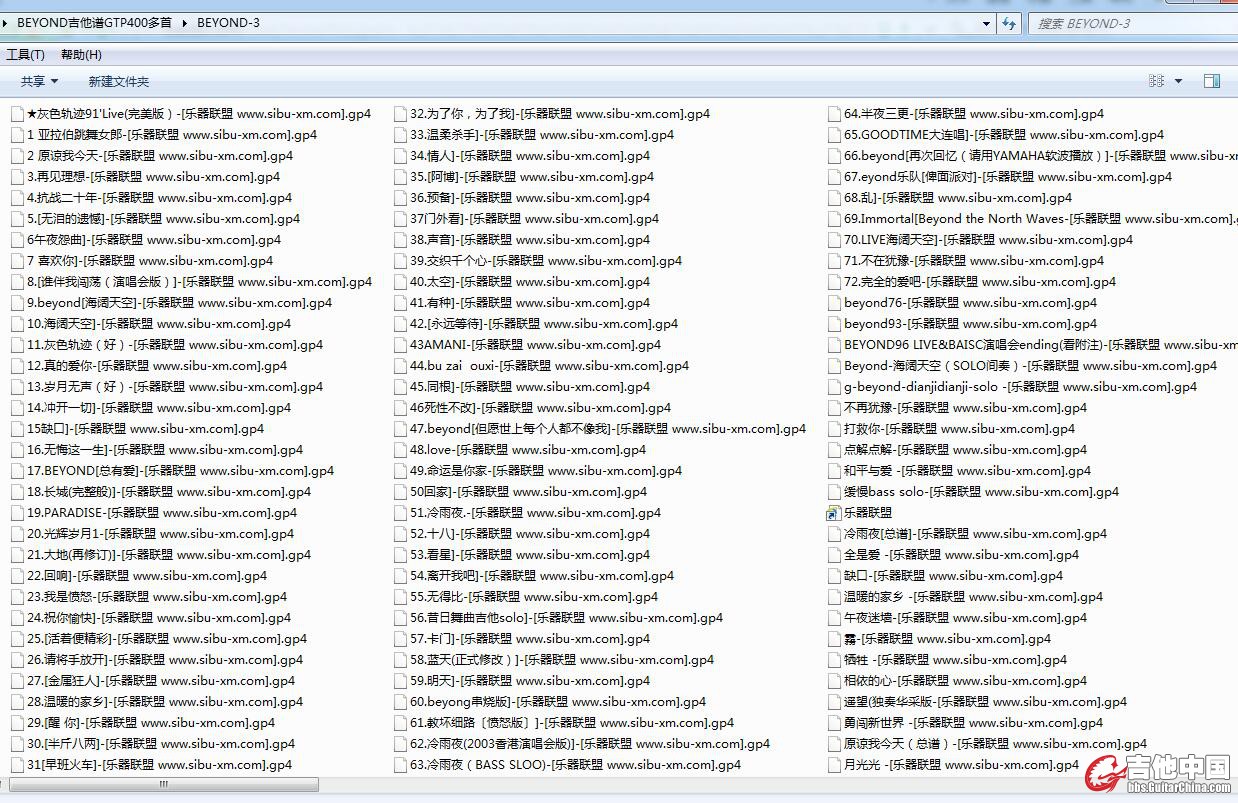
Task: Open the 工具(T) menu
Action: [x=25, y=55]
